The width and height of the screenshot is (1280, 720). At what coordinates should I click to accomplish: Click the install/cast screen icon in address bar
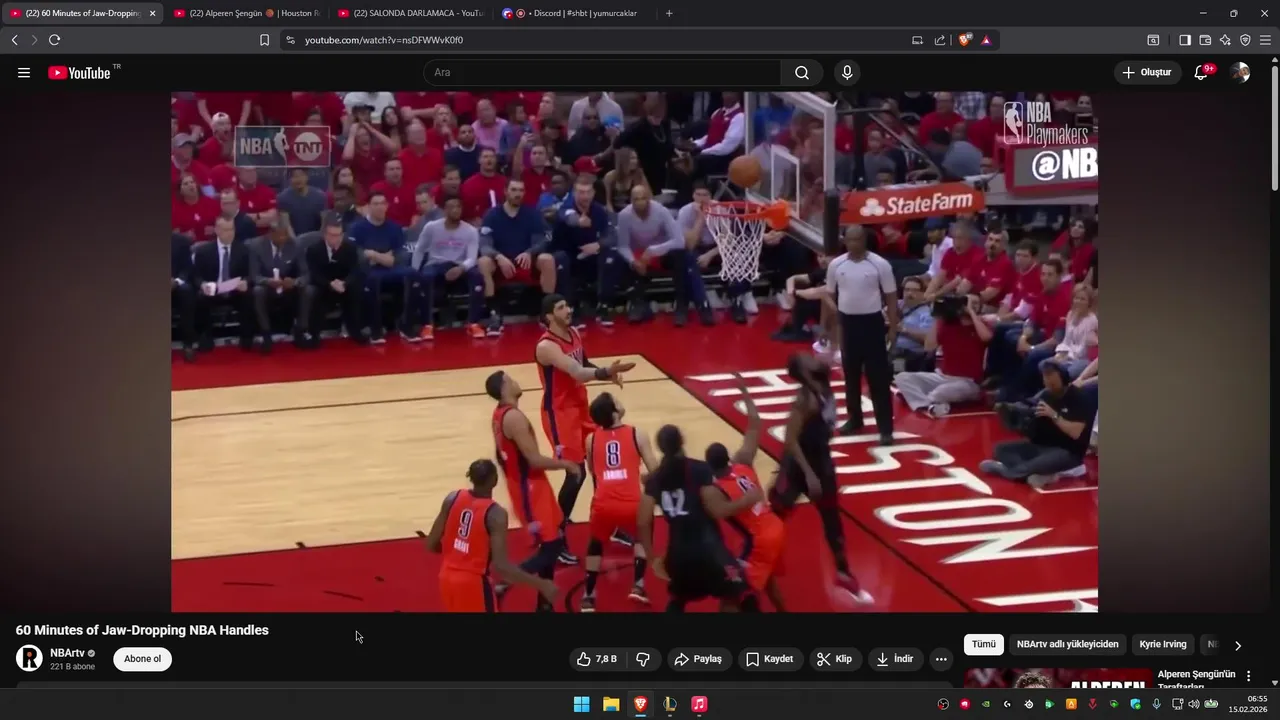pos(917,40)
